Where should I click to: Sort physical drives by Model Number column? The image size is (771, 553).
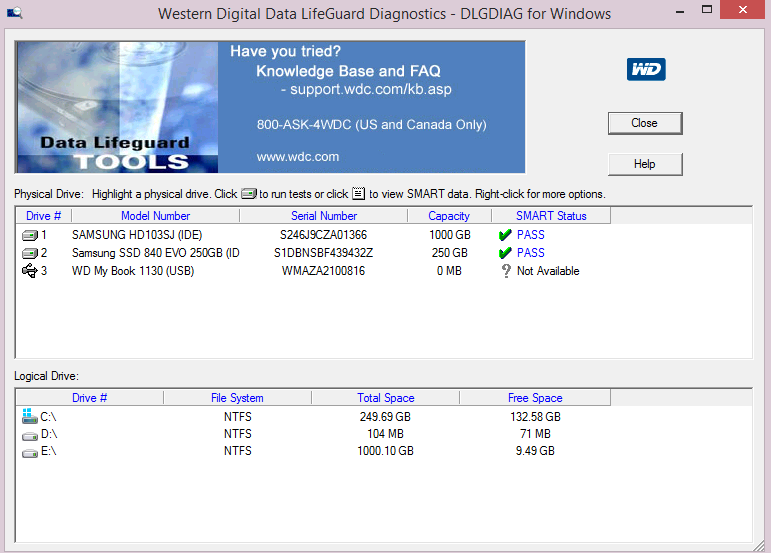[155, 216]
